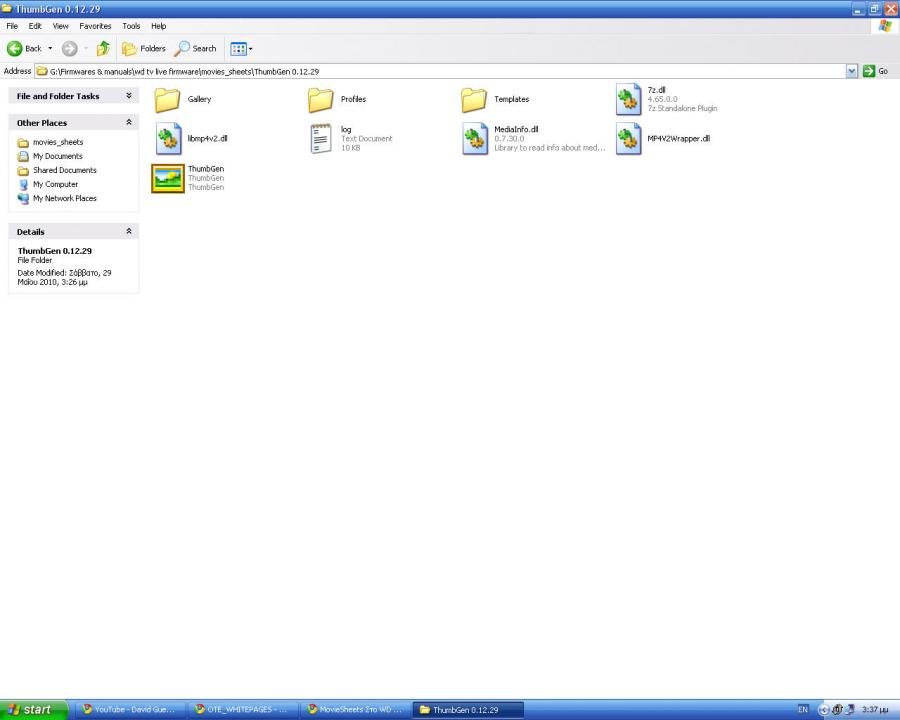Click the Views toolbar button
The image size is (900, 720).
point(241,49)
